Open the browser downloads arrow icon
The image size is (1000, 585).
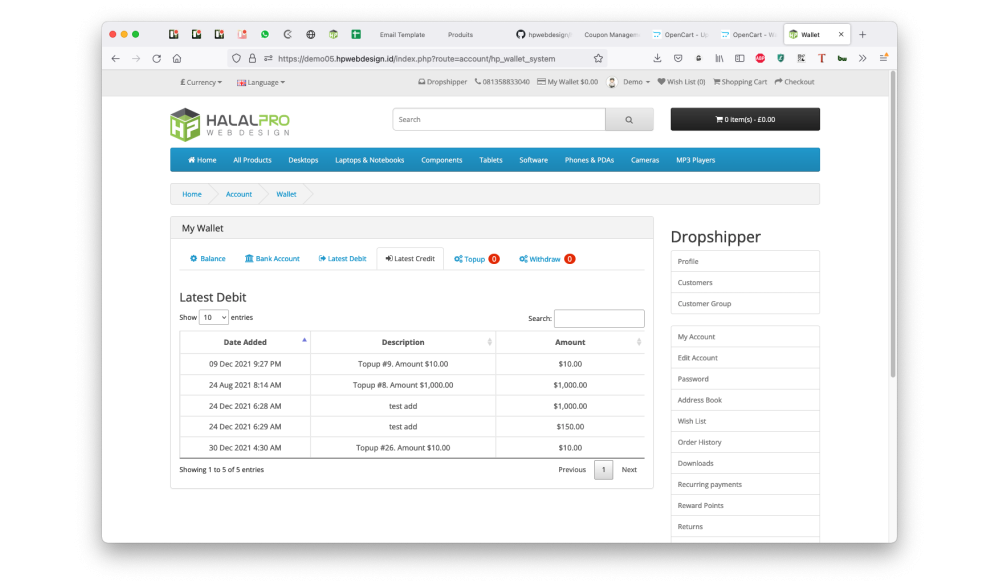[x=657, y=59]
